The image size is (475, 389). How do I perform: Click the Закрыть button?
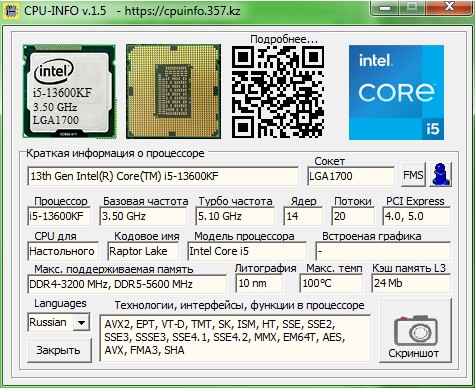click(x=59, y=350)
